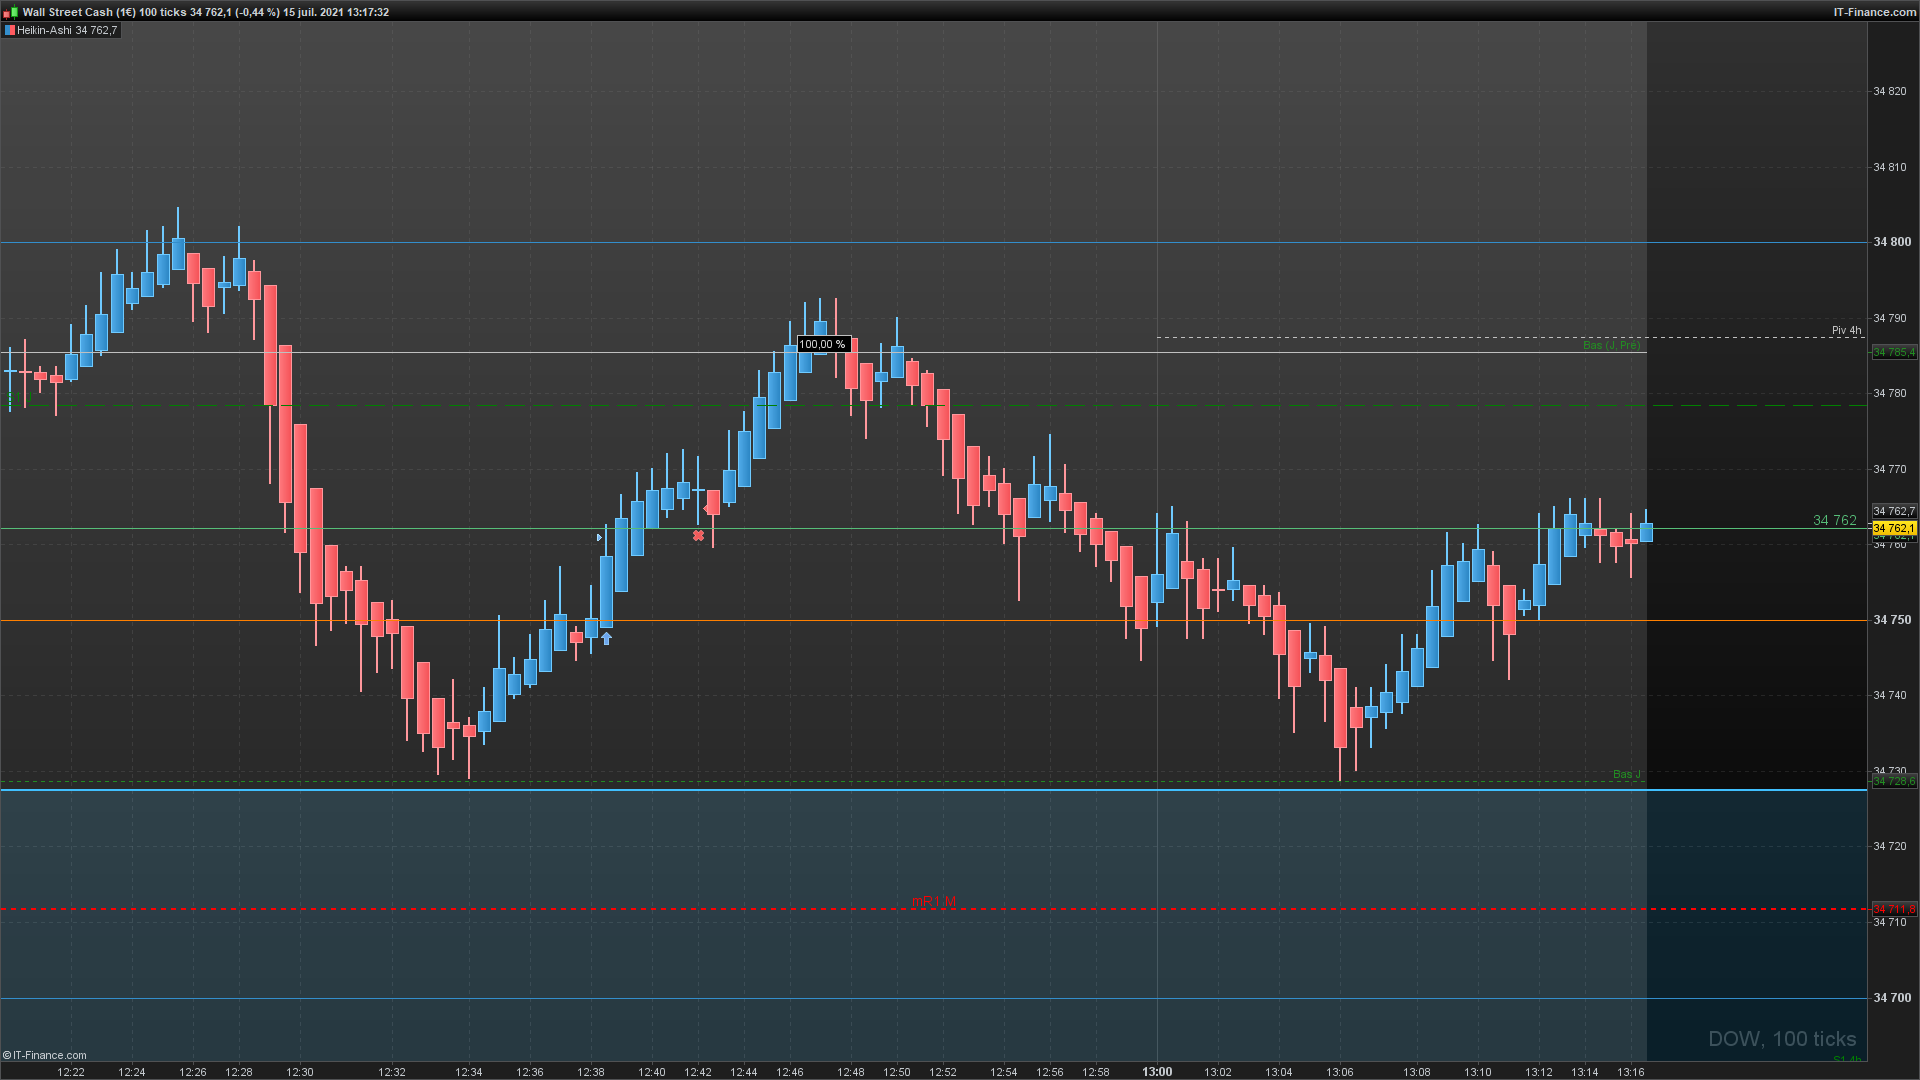Click the blue up-arrow buy signal marker
The image size is (1920, 1080).
click(x=606, y=638)
